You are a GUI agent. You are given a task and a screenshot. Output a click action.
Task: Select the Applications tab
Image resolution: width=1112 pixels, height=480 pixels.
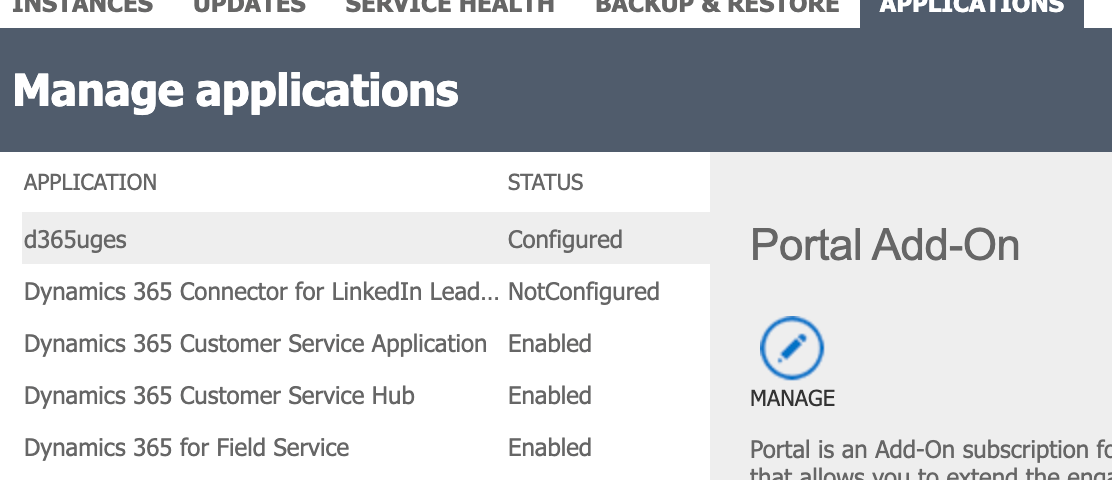(x=971, y=8)
